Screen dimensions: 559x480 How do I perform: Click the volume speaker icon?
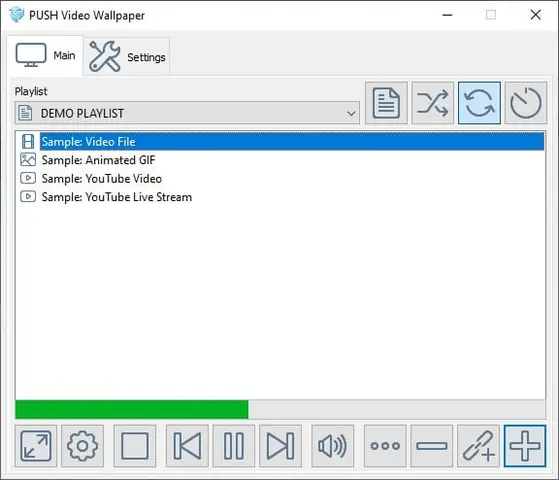(x=333, y=446)
